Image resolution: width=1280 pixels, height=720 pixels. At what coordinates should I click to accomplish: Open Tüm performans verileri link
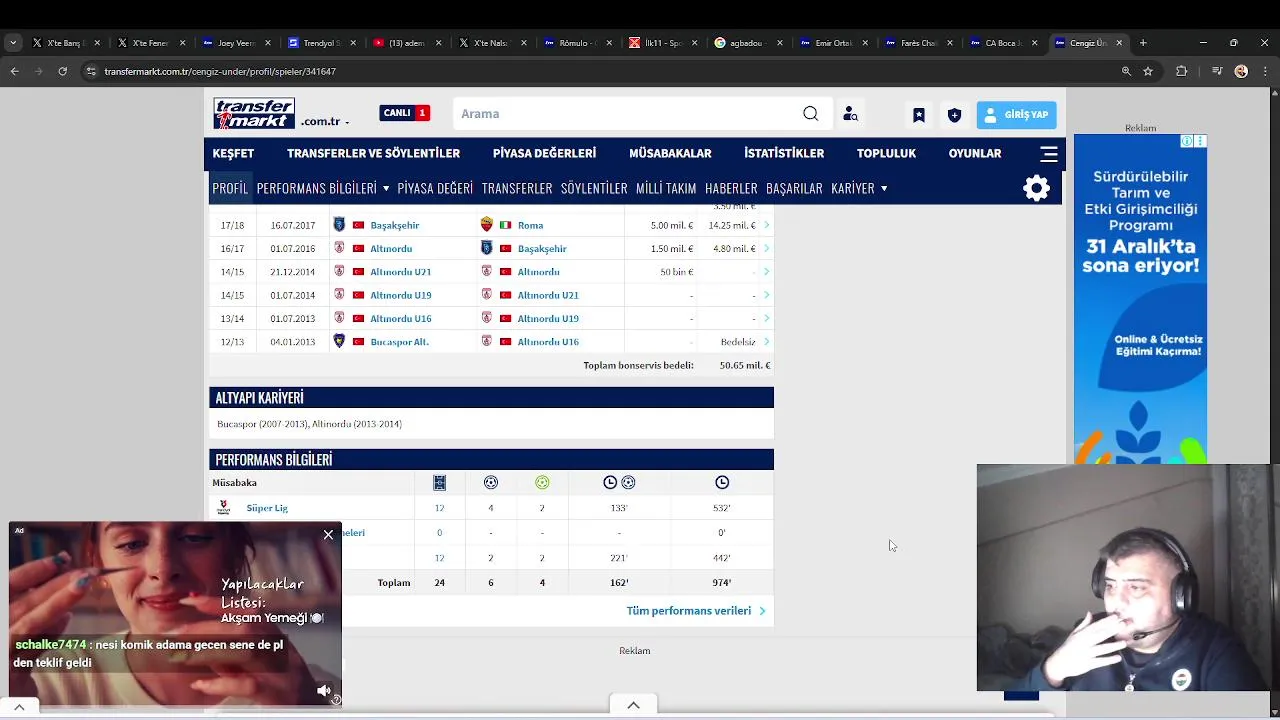pos(695,610)
